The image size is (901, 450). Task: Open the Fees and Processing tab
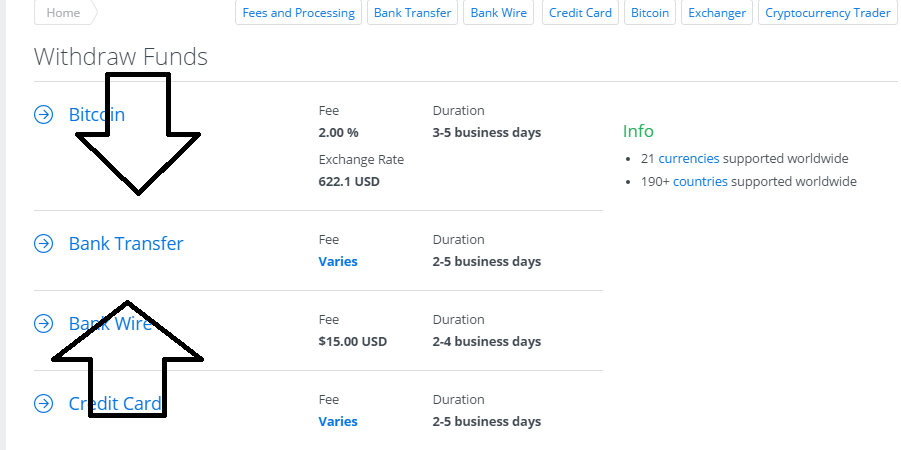[x=298, y=13]
